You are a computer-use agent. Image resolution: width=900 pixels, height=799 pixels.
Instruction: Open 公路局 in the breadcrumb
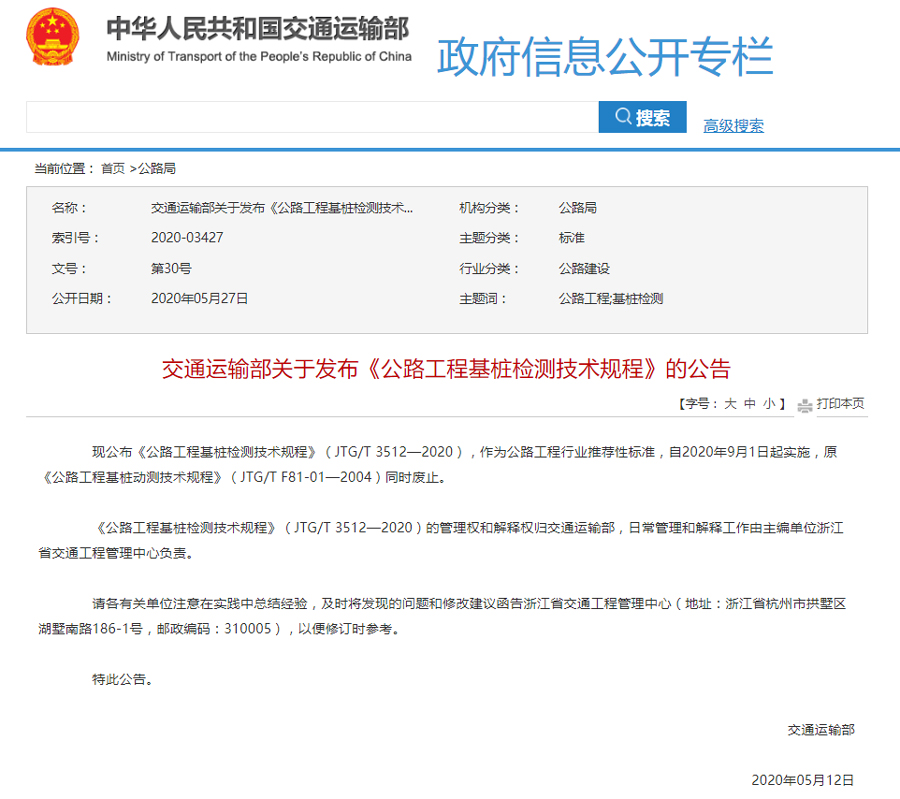coord(157,168)
